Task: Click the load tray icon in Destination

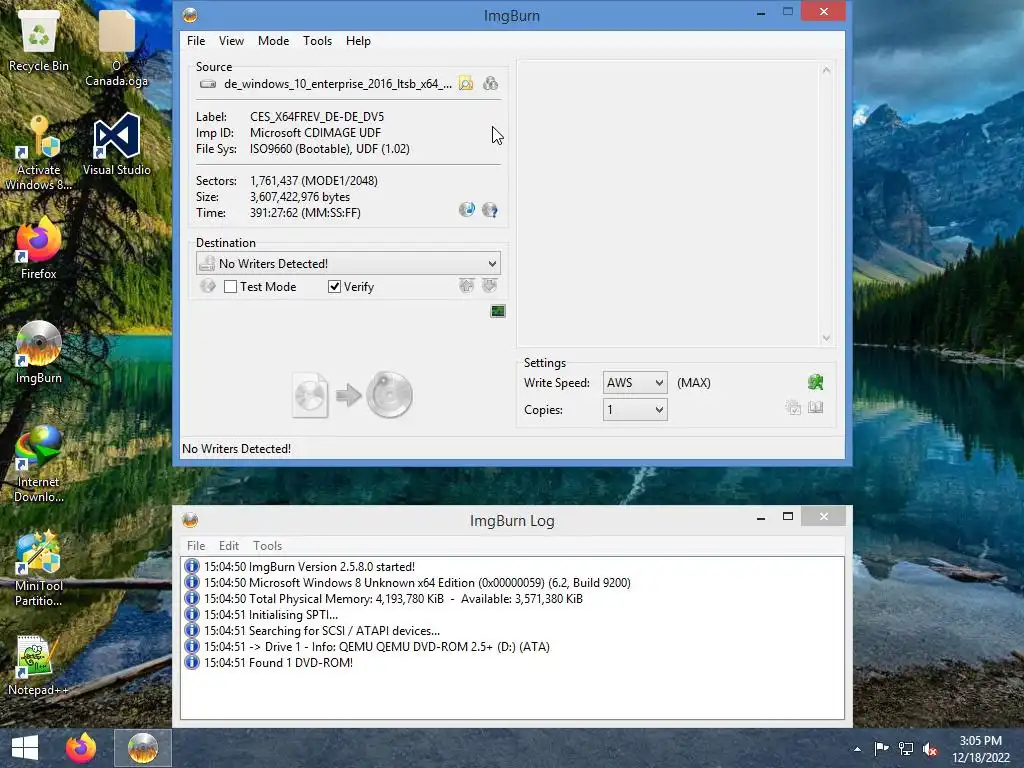Action: pyautogui.click(x=490, y=285)
